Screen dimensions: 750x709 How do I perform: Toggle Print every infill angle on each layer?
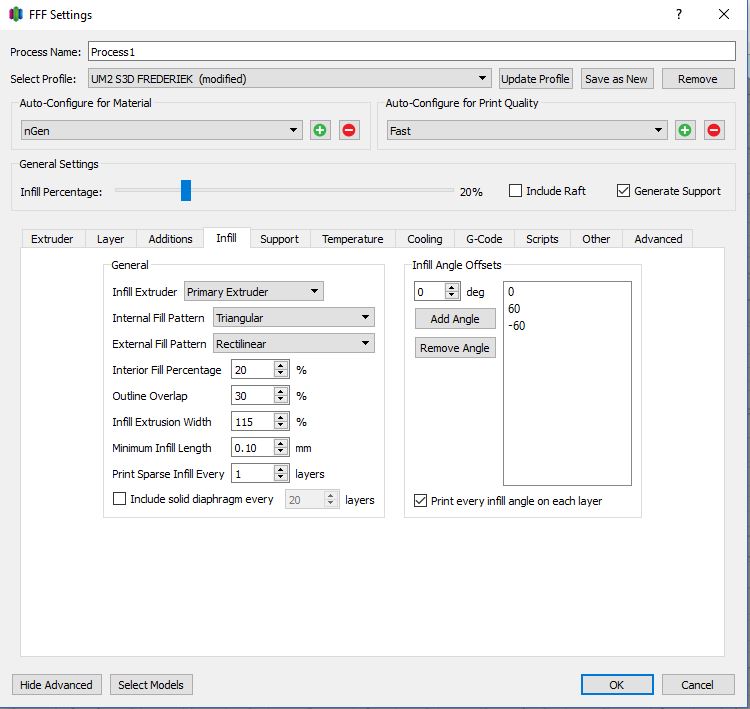coord(420,501)
